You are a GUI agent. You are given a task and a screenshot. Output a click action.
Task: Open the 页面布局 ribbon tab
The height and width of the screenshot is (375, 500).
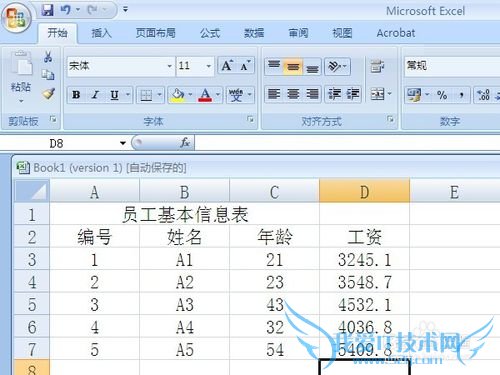point(155,33)
